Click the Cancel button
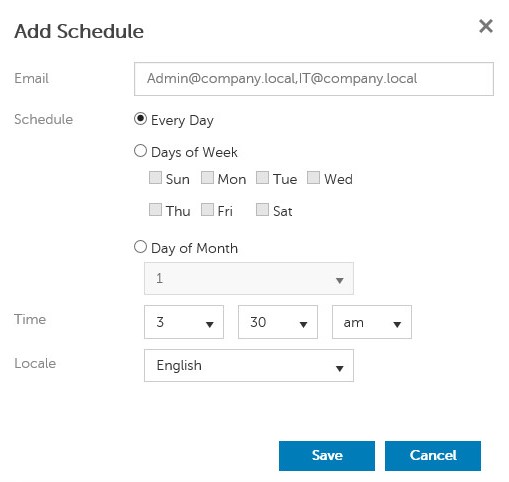 433,456
